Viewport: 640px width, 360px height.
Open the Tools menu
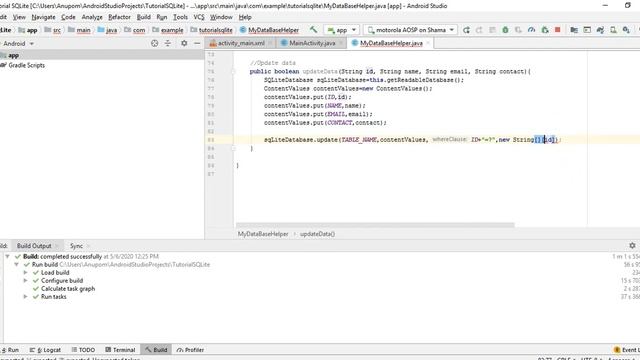180,17
